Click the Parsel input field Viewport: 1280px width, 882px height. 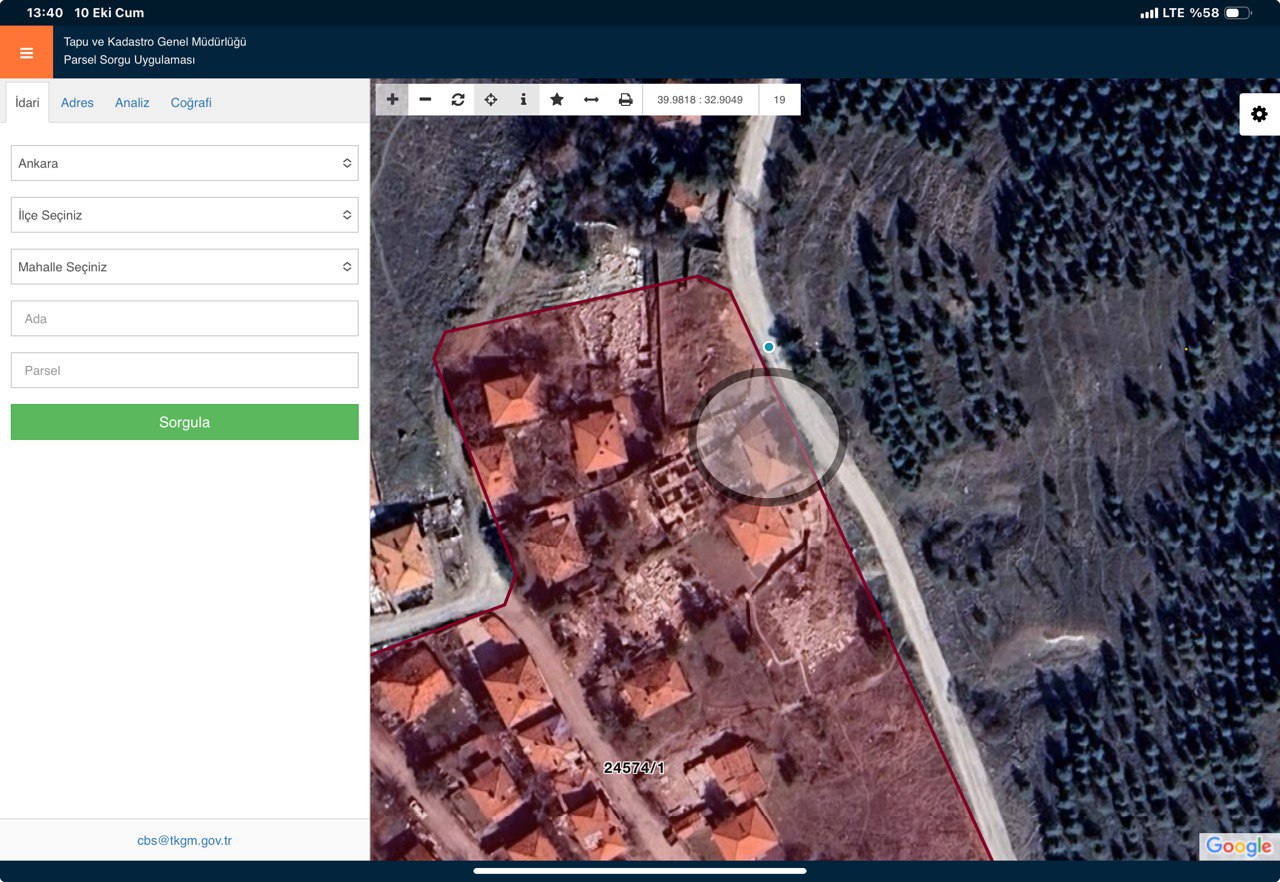tap(184, 370)
